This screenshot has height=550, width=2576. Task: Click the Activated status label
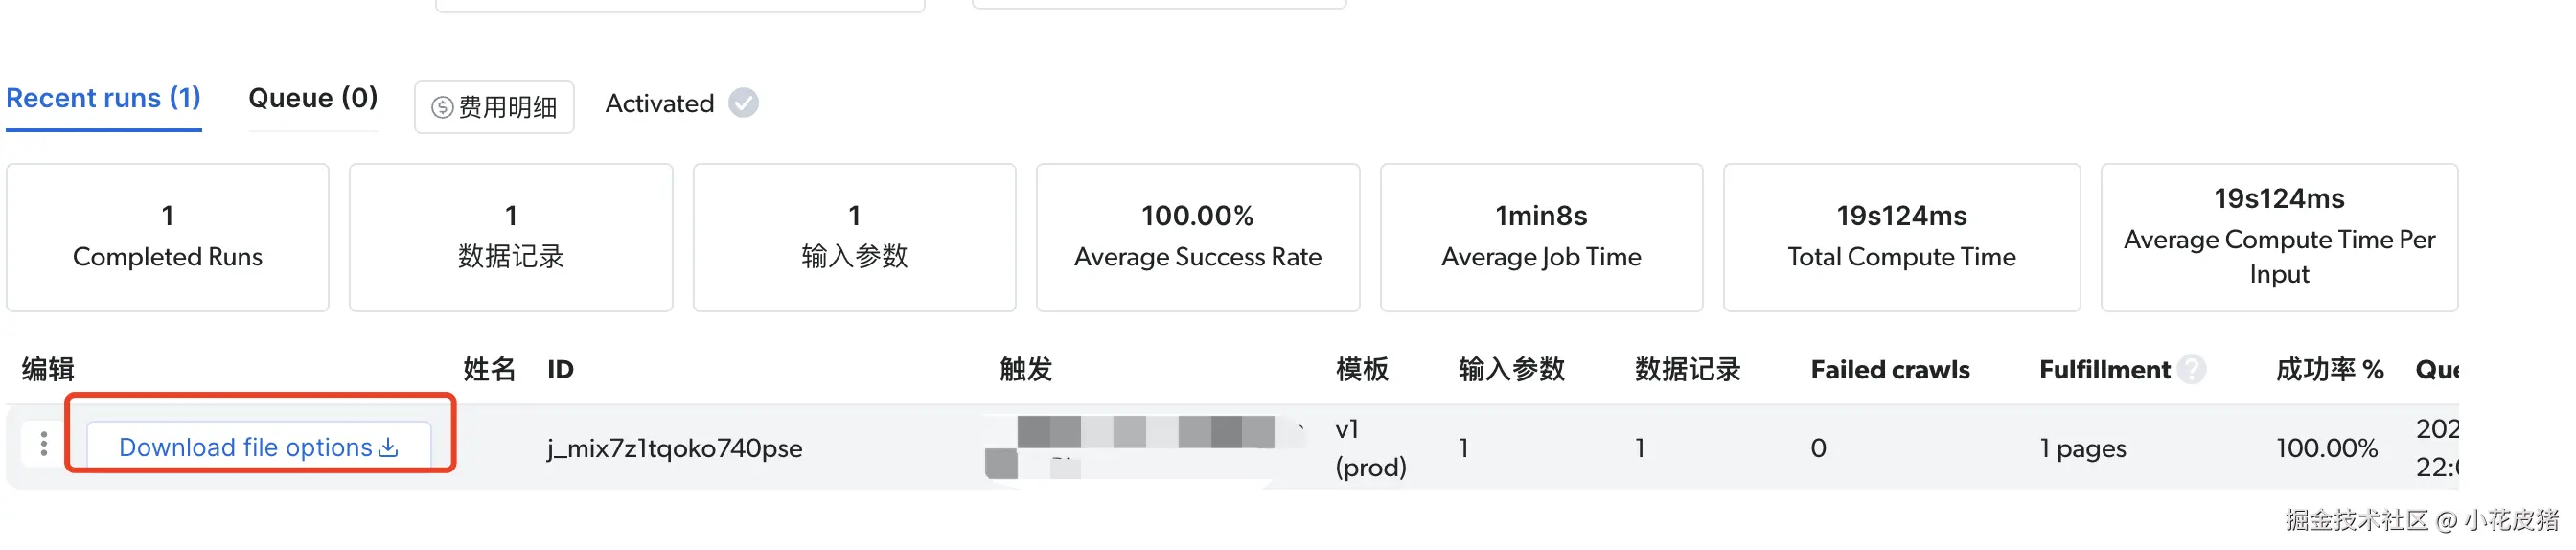click(659, 103)
